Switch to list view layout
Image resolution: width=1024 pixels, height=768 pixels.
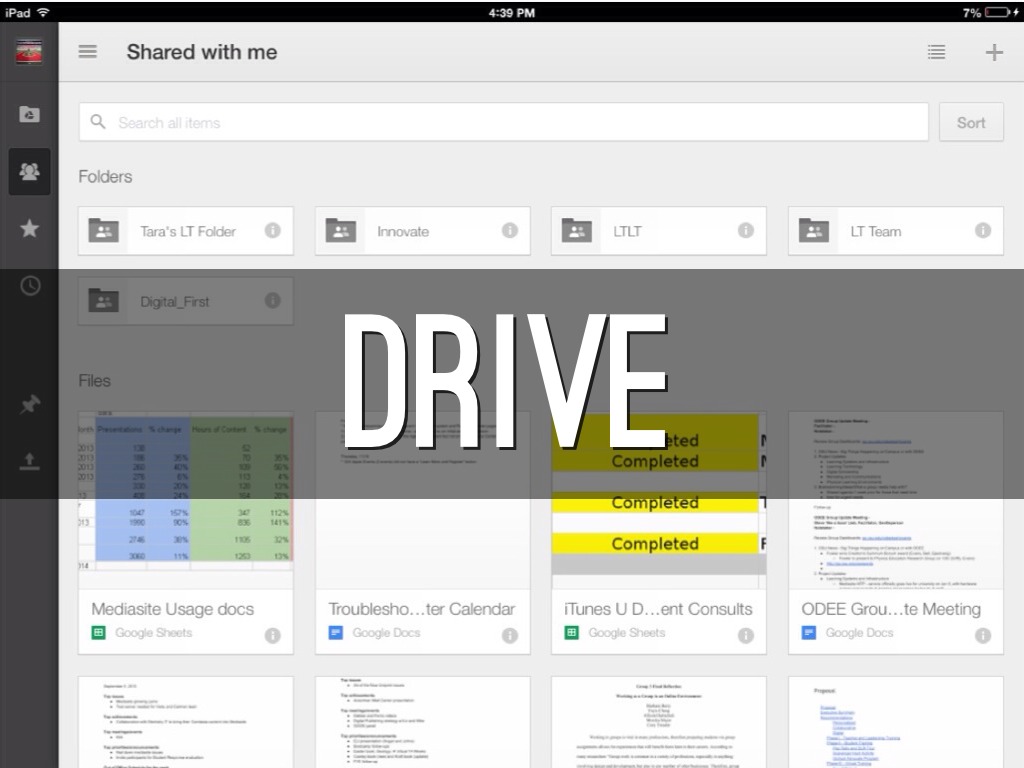tap(936, 52)
